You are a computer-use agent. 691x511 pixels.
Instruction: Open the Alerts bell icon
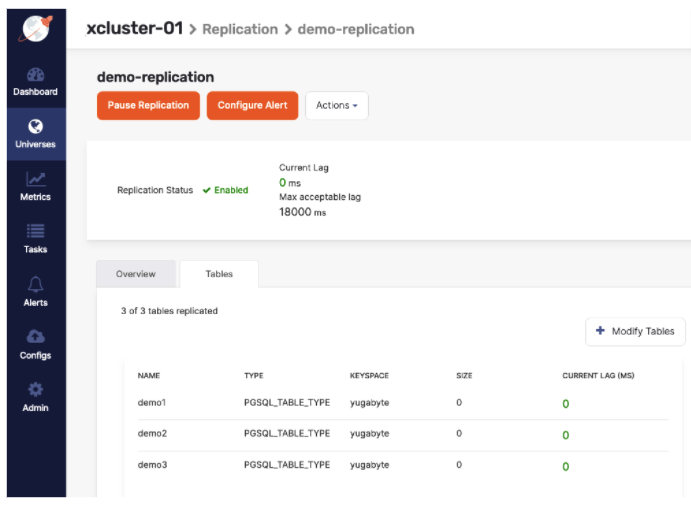pos(36,285)
